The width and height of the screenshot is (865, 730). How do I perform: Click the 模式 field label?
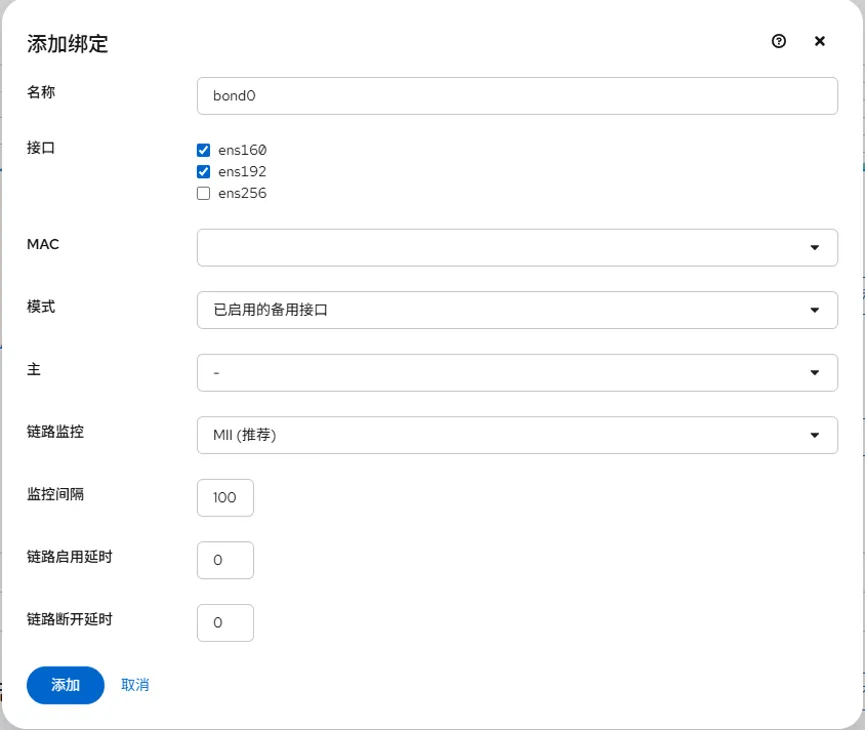[x=41, y=307]
